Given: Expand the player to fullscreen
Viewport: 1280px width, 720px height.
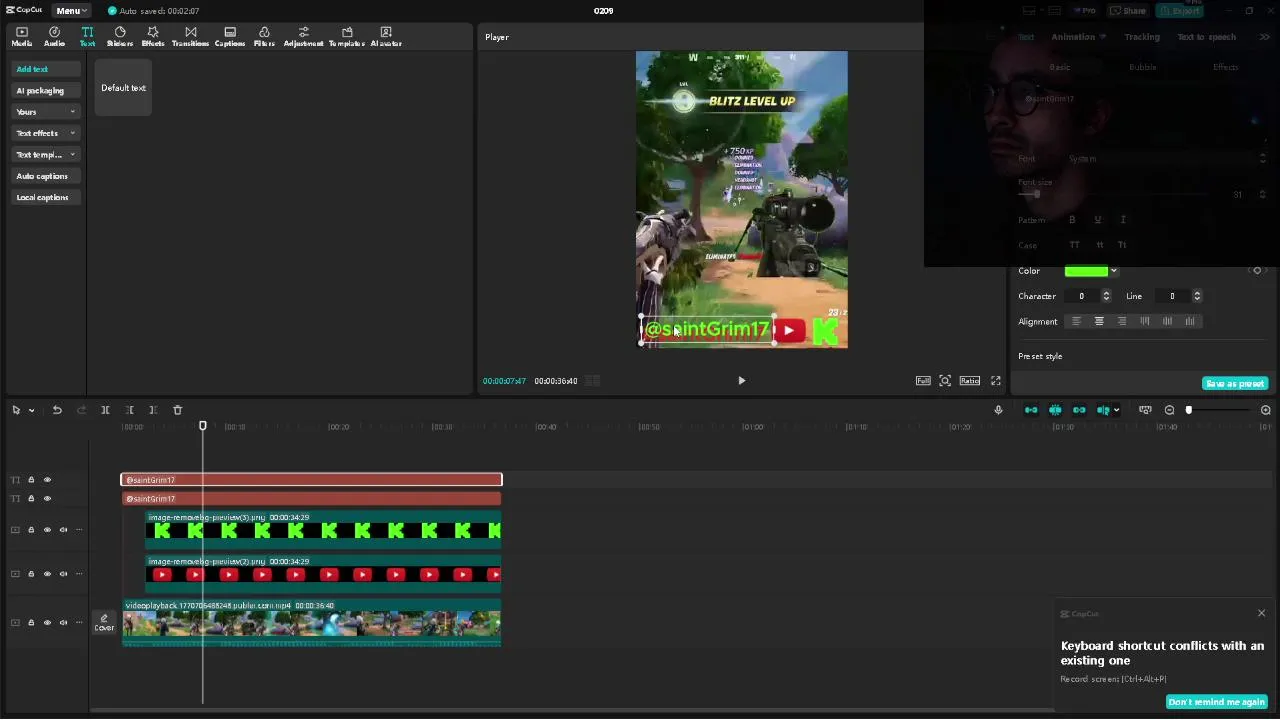Looking at the screenshot, I should pyautogui.click(x=996, y=381).
